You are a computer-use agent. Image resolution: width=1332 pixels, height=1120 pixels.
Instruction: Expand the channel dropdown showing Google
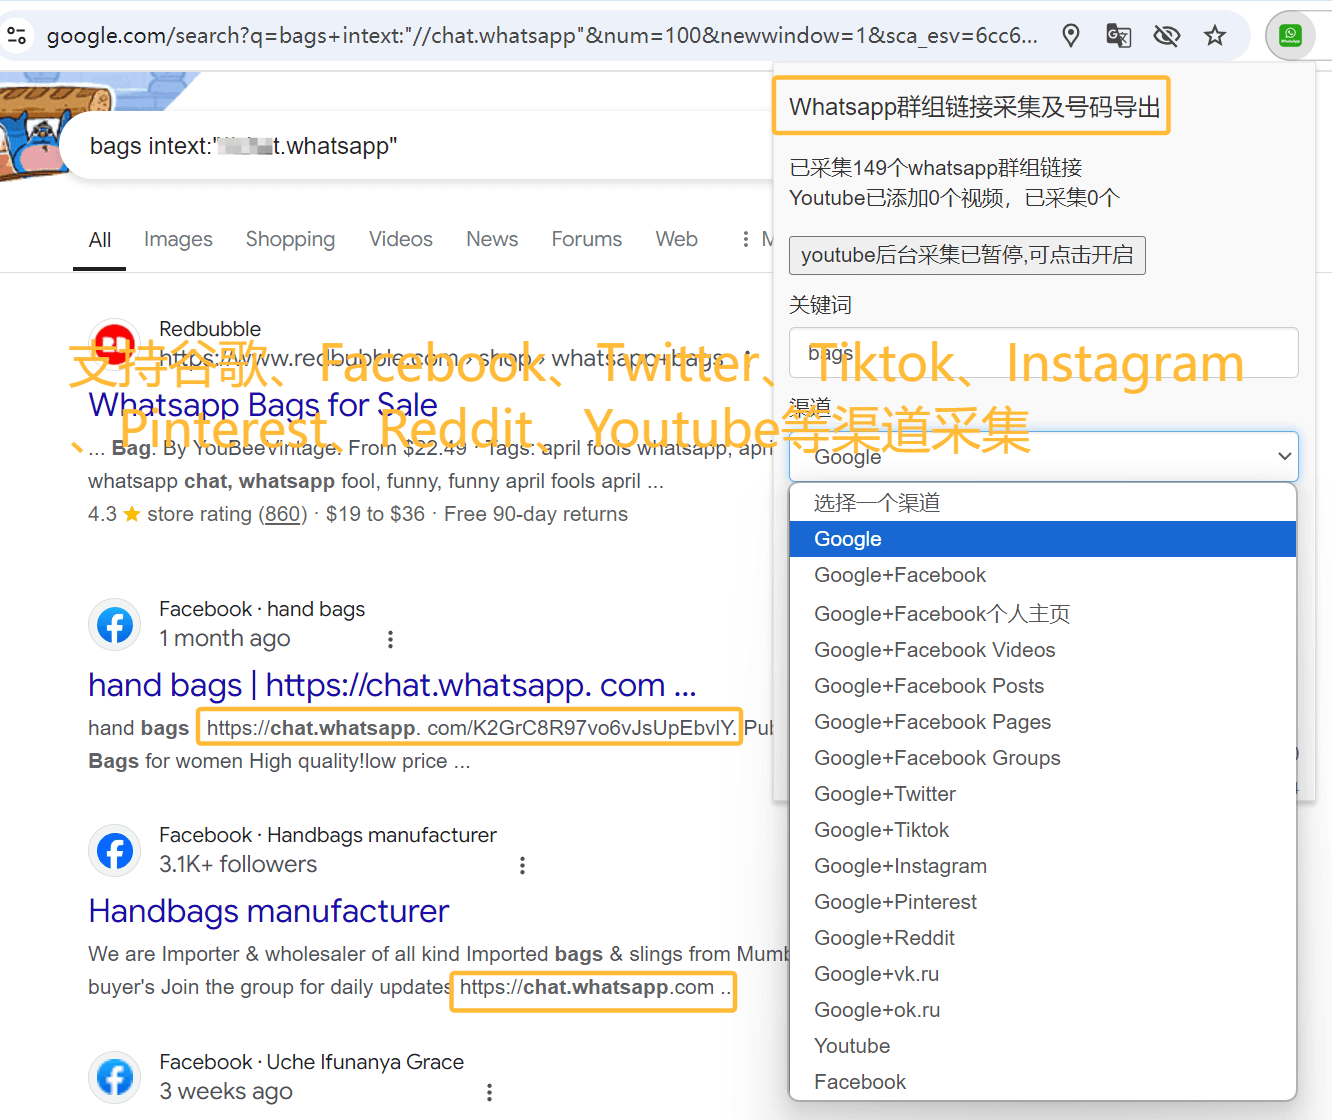coord(1043,457)
